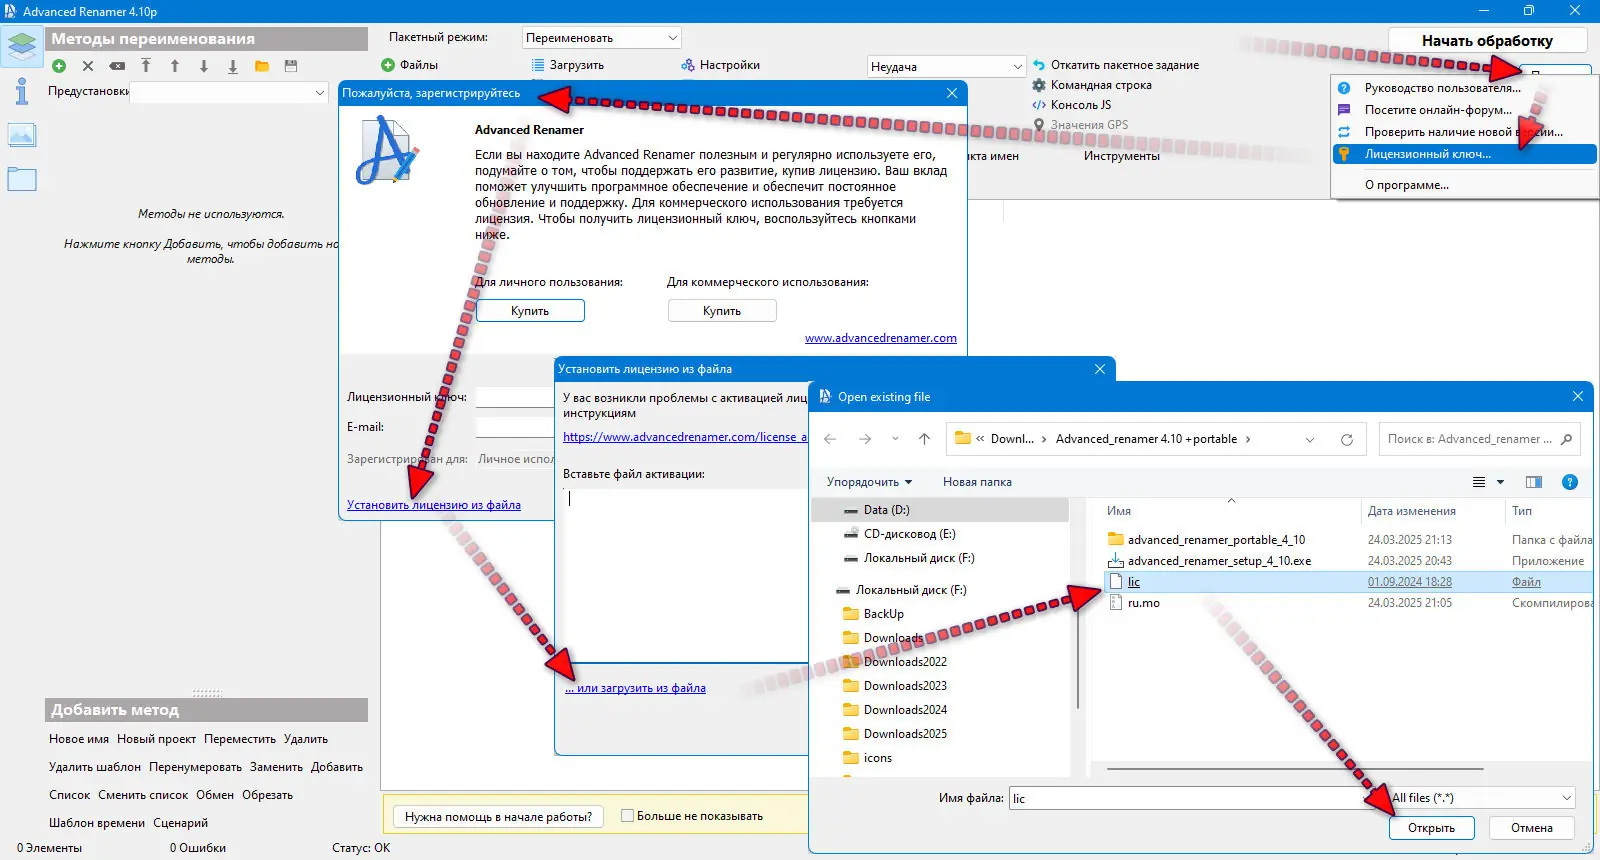The width and height of the screenshot is (1600, 860).
Task: Move selected method up one step
Action: (x=175, y=66)
